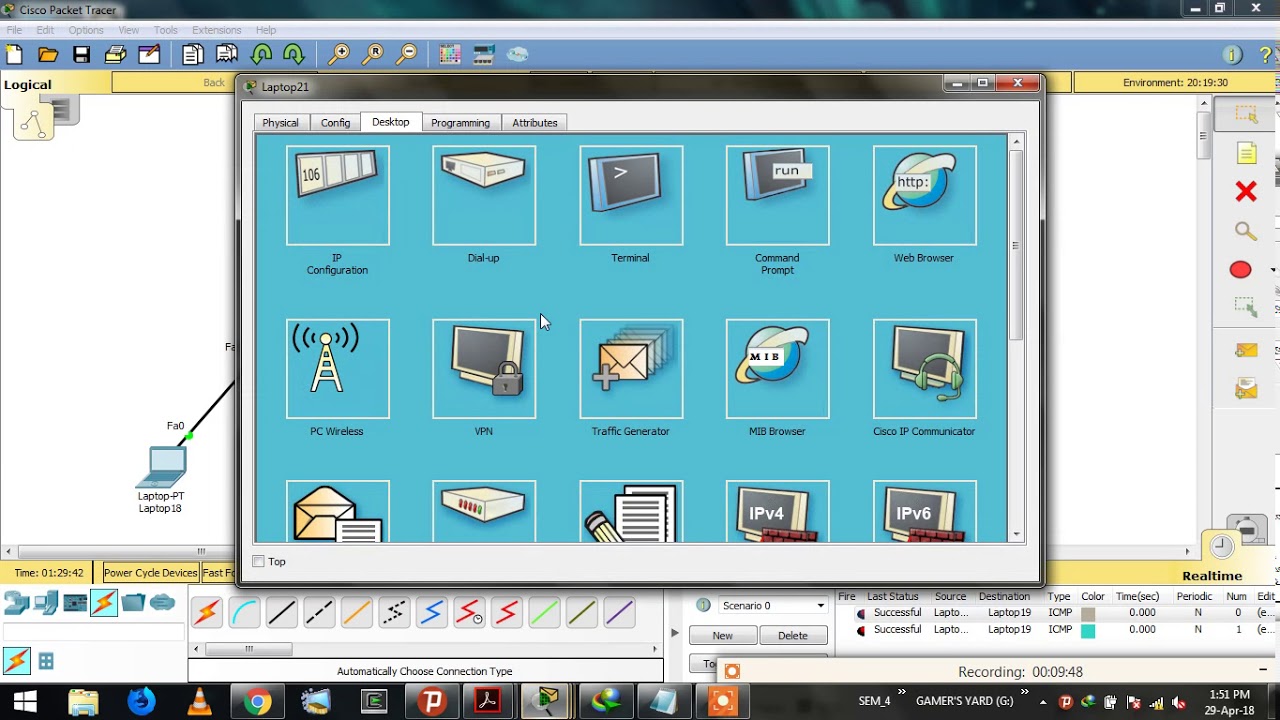This screenshot has width=1280, height=720.
Task: Open the IP Configuration desktop app
Action: [337, 195]
